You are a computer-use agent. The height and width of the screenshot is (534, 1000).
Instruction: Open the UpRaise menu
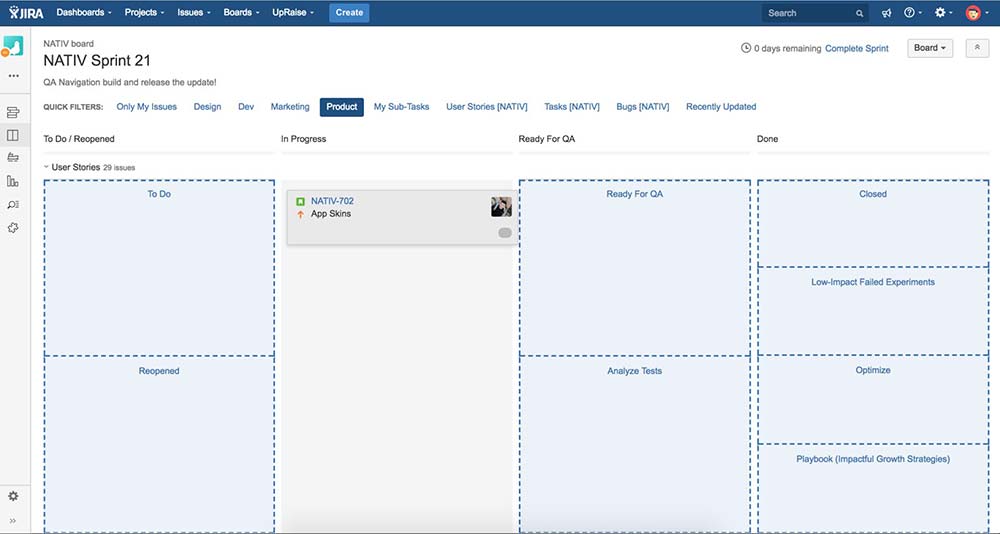[293, 12]
